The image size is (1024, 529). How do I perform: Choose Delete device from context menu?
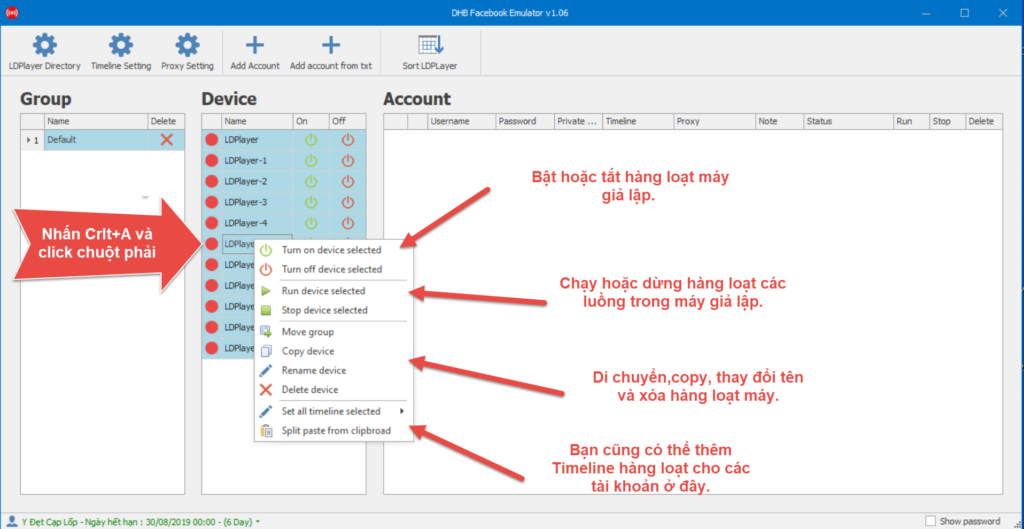coord(334,390)
